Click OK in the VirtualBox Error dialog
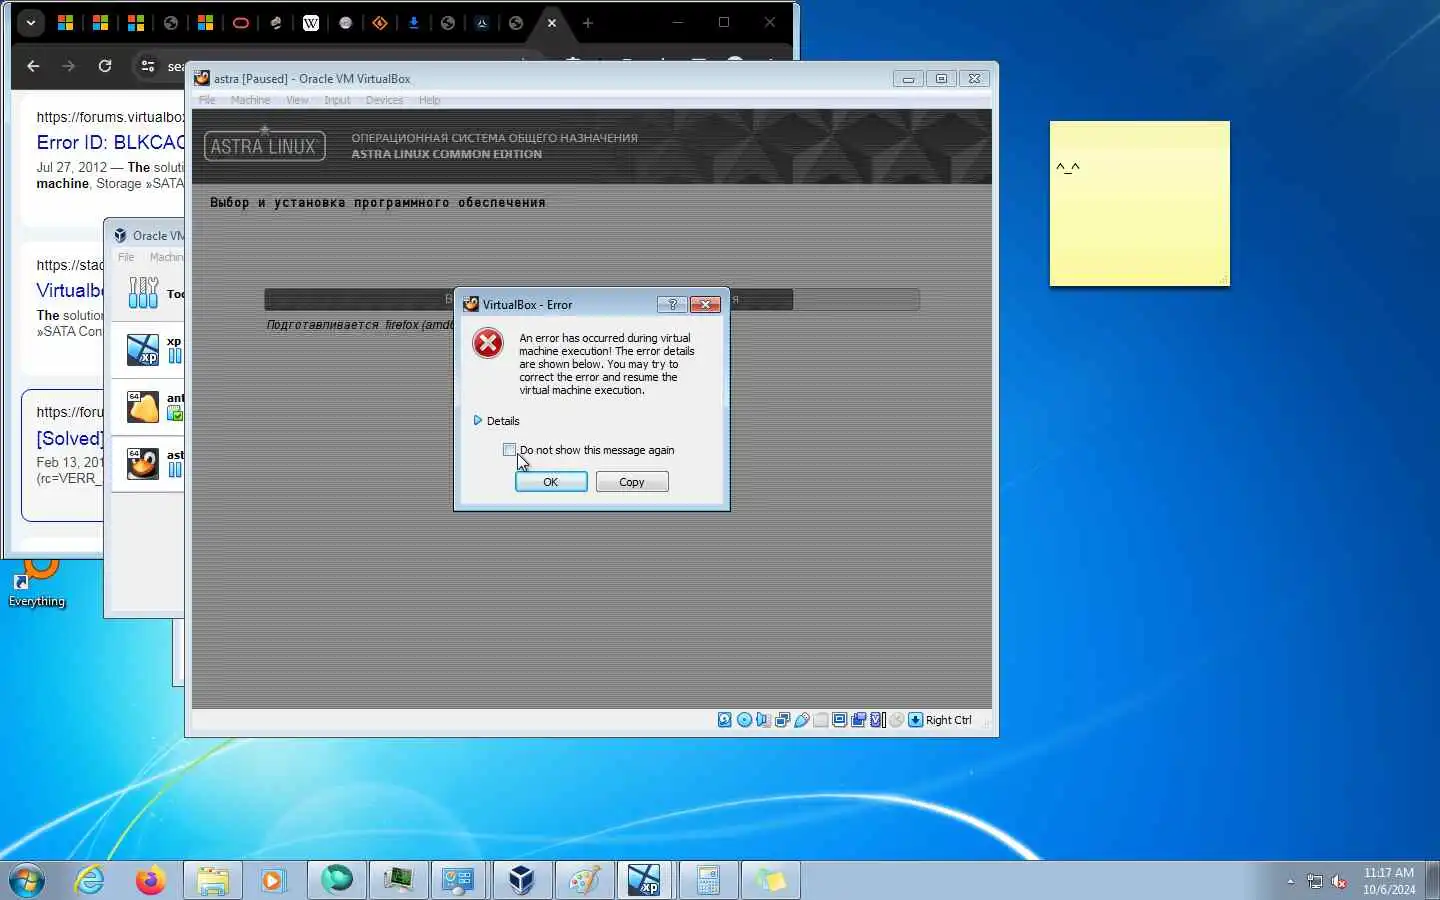Viewport: 1440px width, 900px height. coord(551,482)
